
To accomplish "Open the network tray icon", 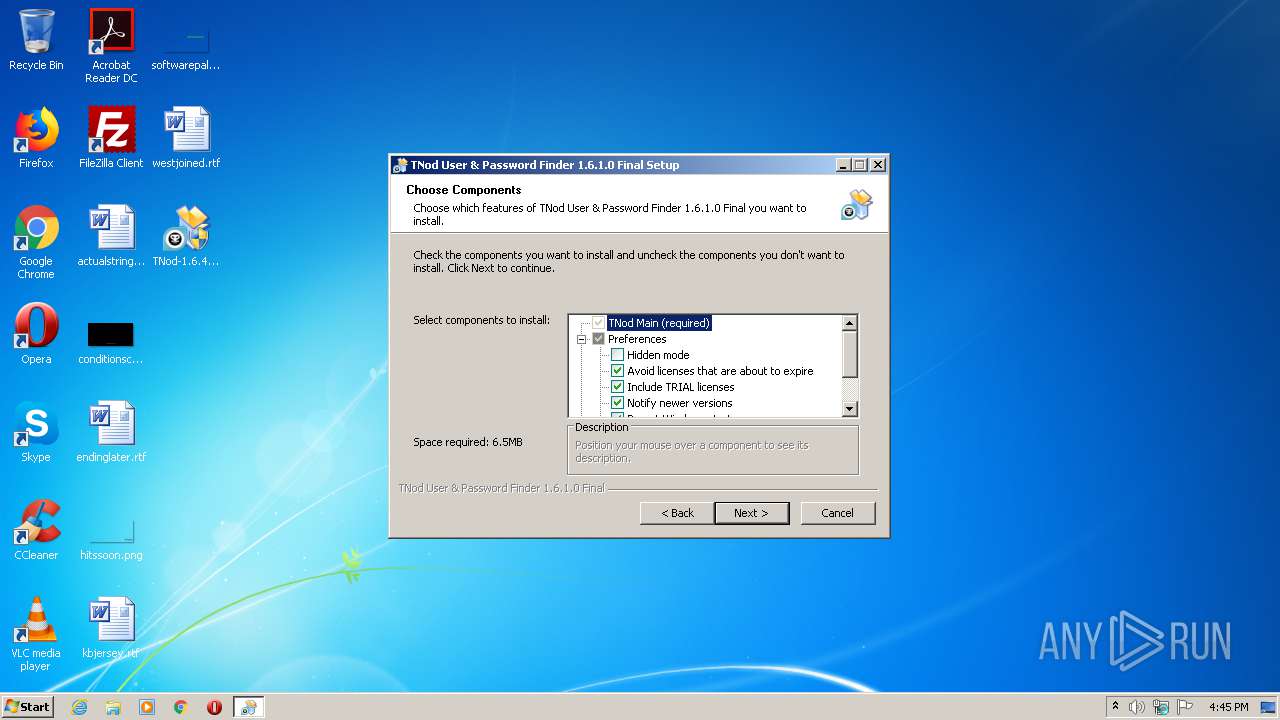I will pos(1161,707).
